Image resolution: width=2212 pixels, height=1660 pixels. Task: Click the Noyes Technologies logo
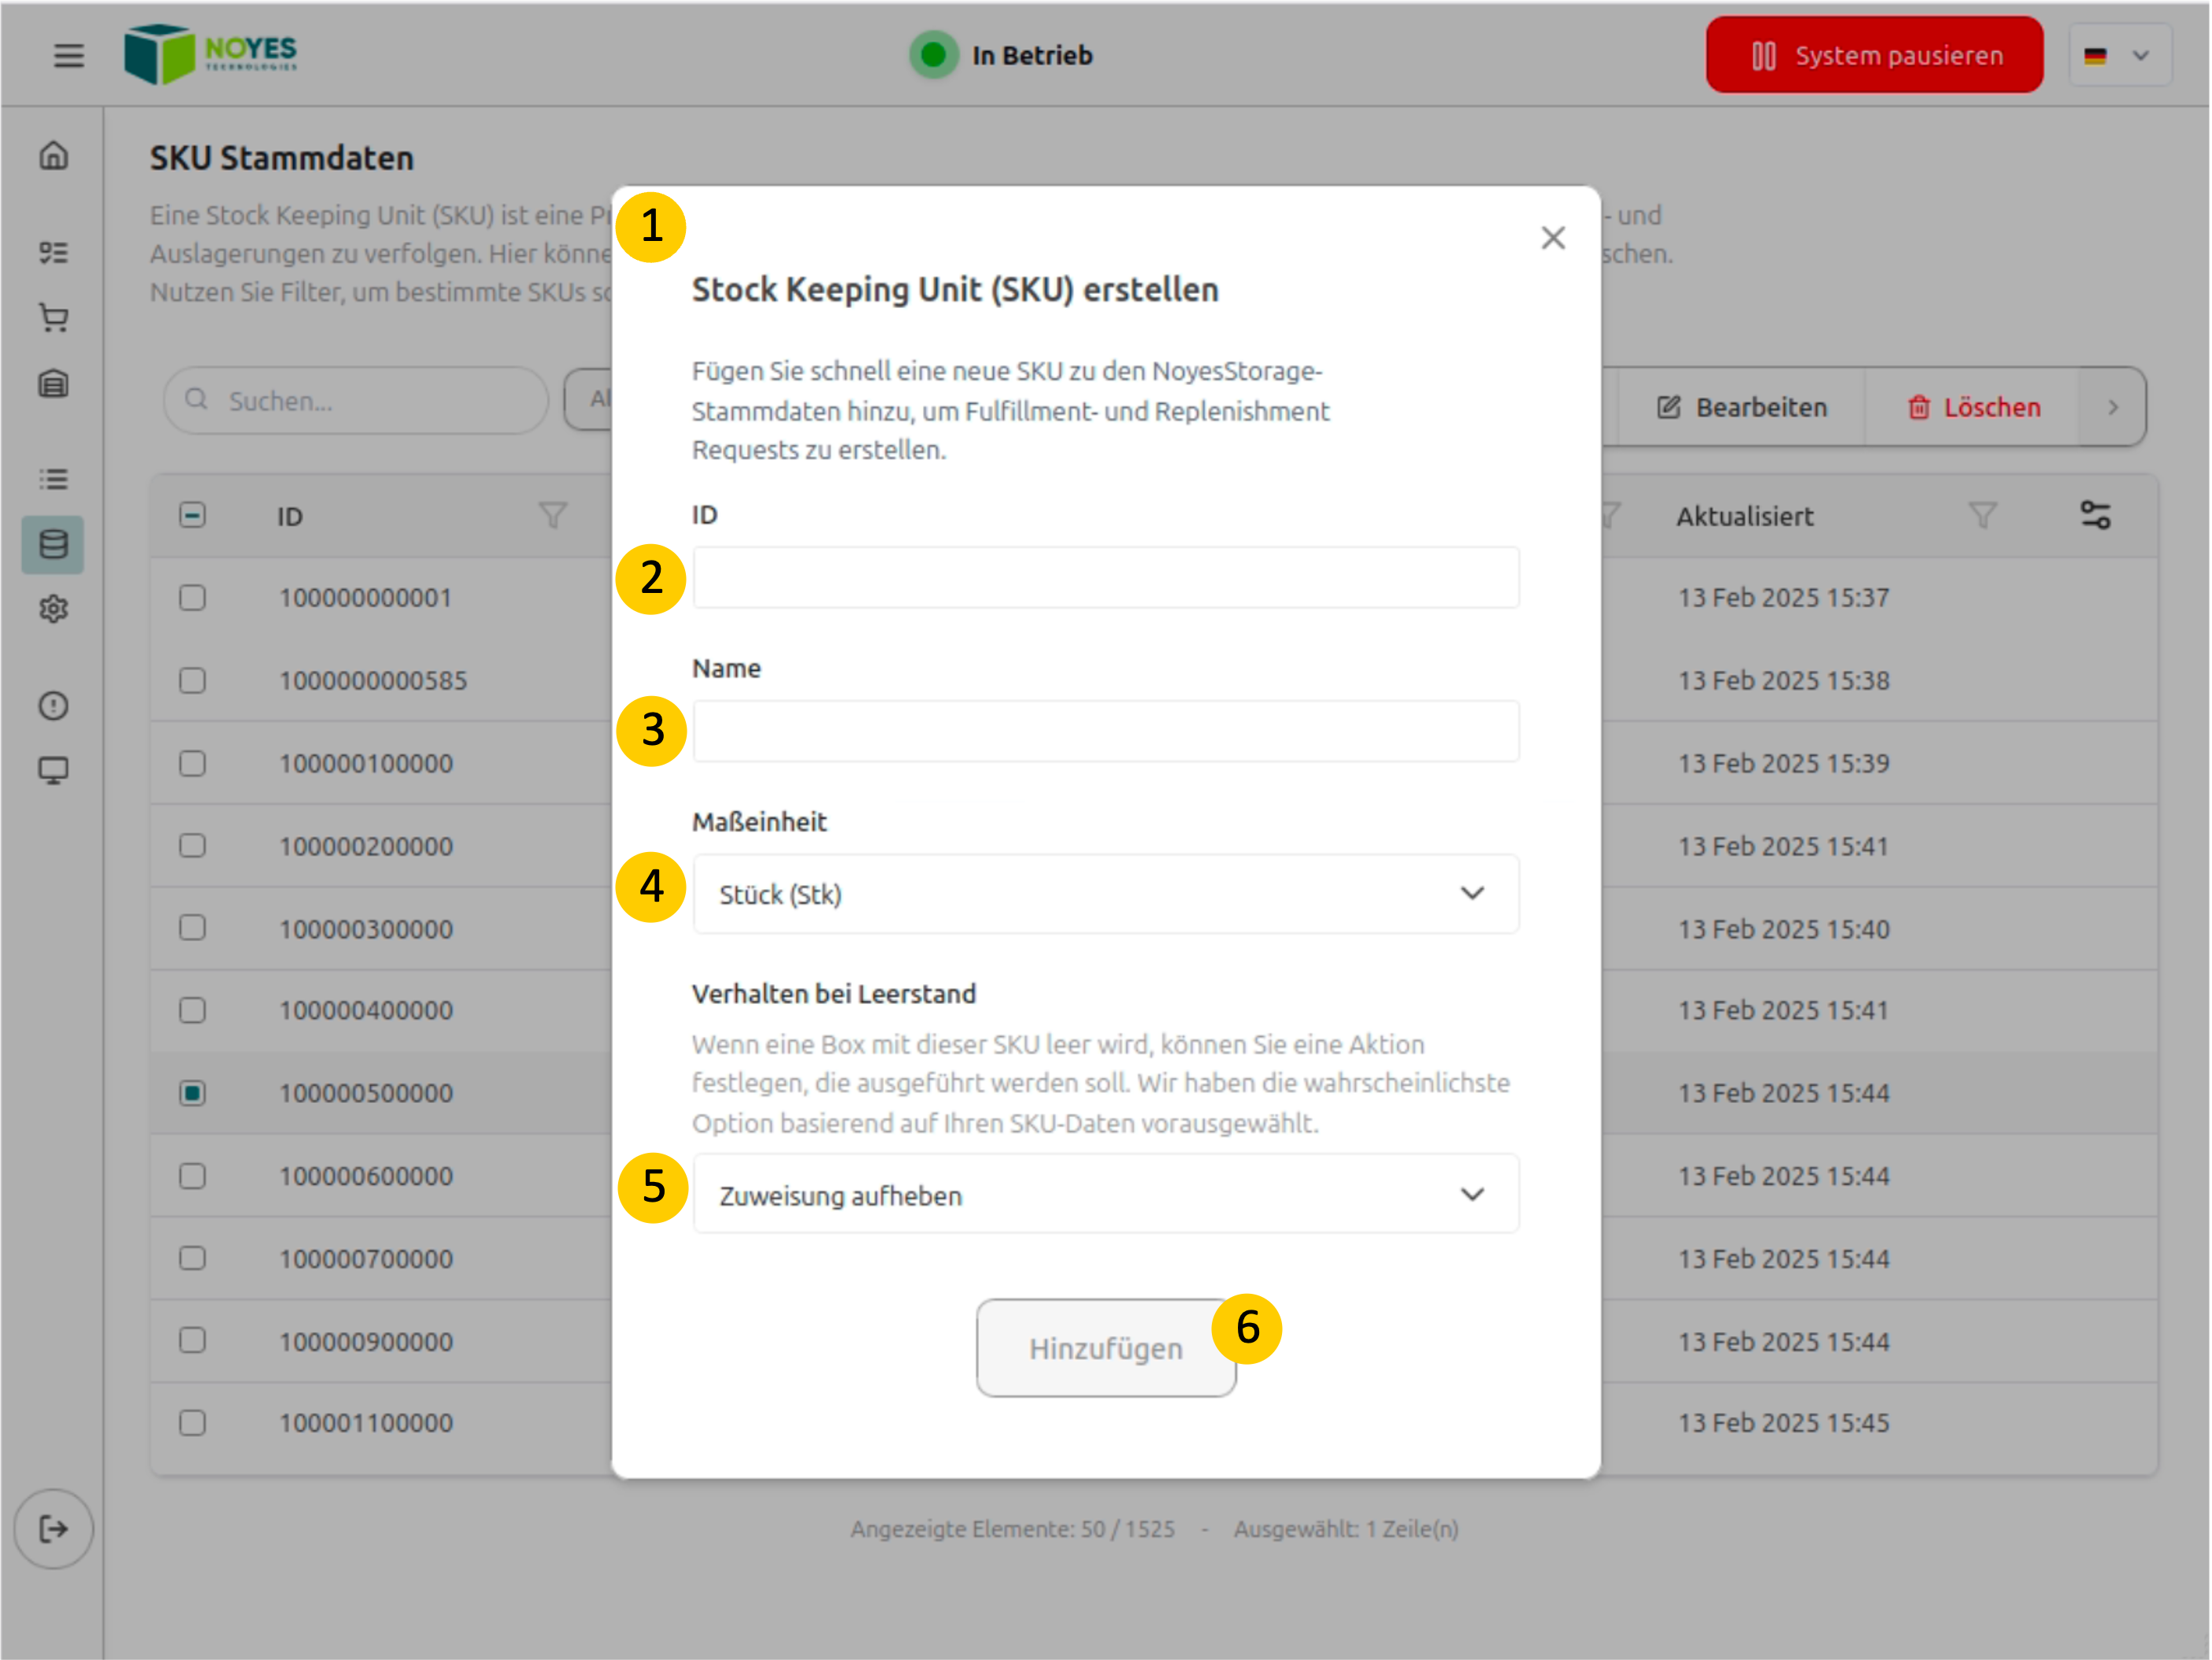coord(211,54)
